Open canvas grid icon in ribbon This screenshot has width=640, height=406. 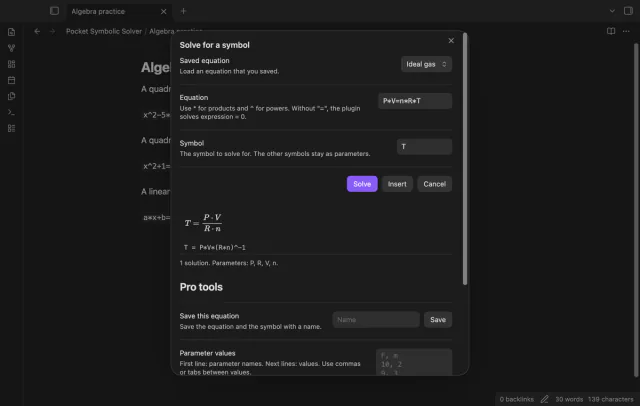(11, 64)
